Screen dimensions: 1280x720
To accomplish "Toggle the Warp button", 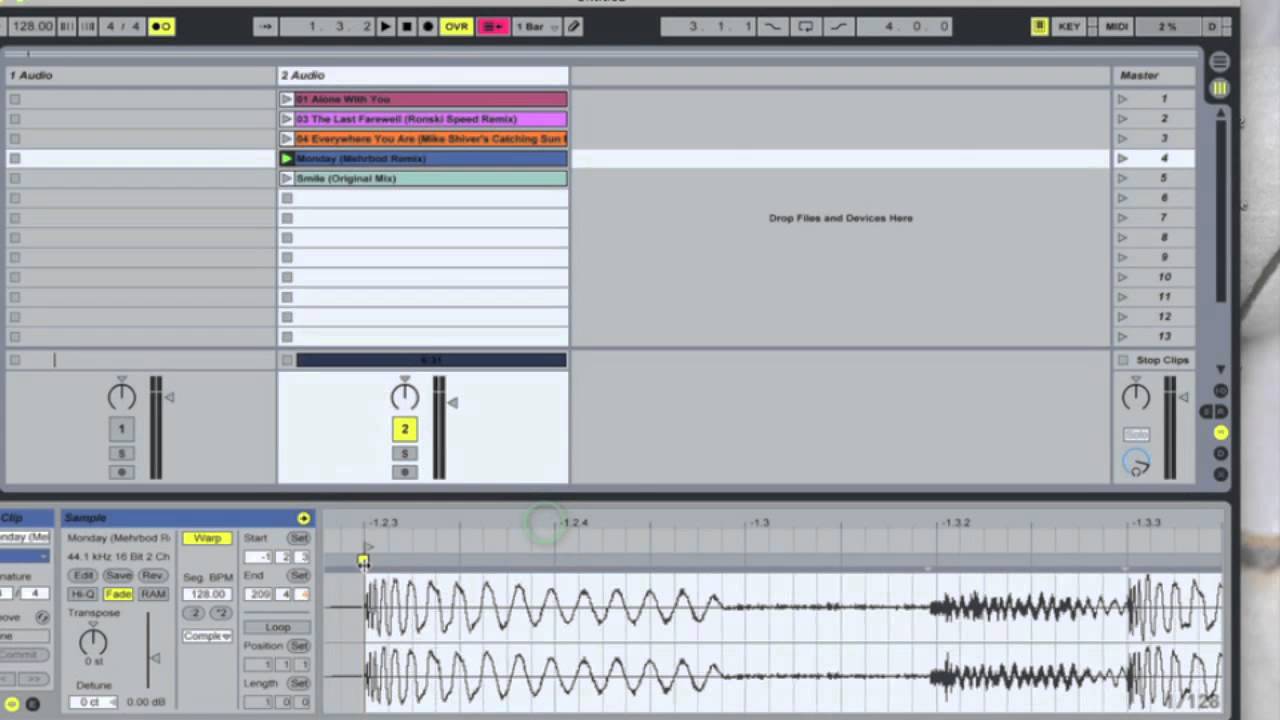I will point(207,538).
